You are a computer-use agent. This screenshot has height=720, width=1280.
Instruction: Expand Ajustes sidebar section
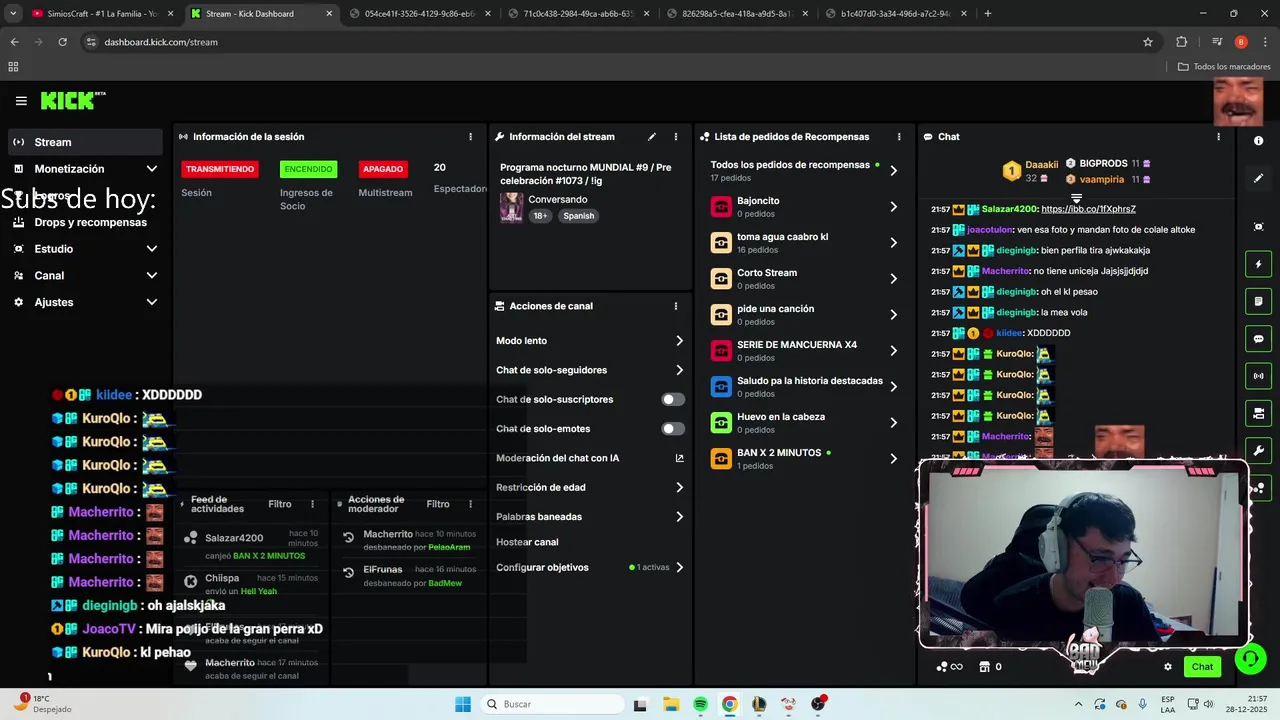pyautogui.click(x=151, y=302)
